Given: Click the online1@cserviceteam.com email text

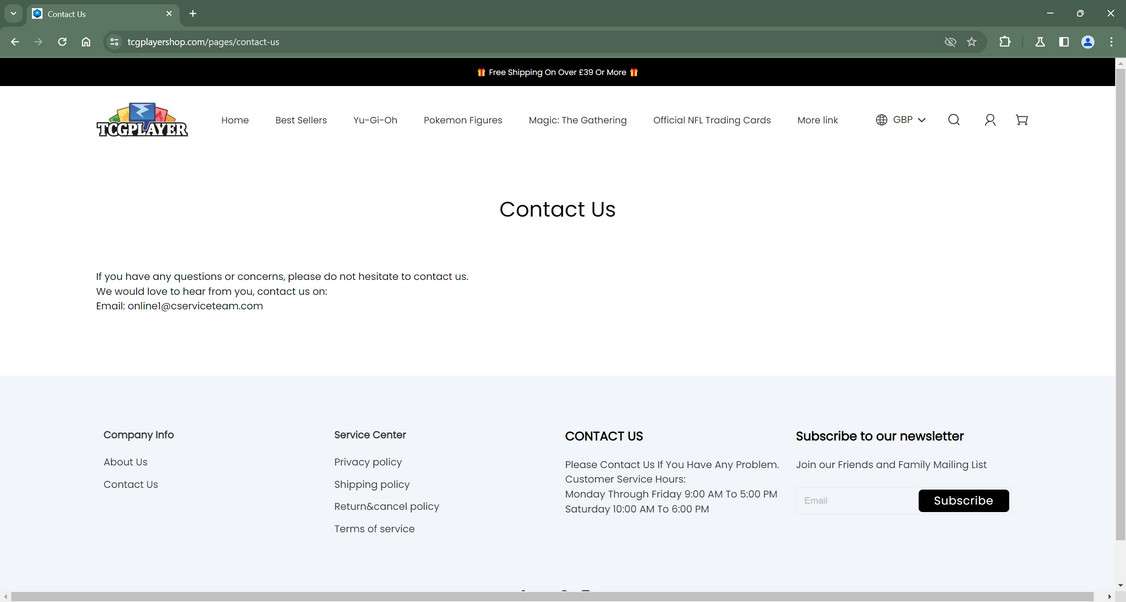Looking at the screenshot, I should [195, 306].
